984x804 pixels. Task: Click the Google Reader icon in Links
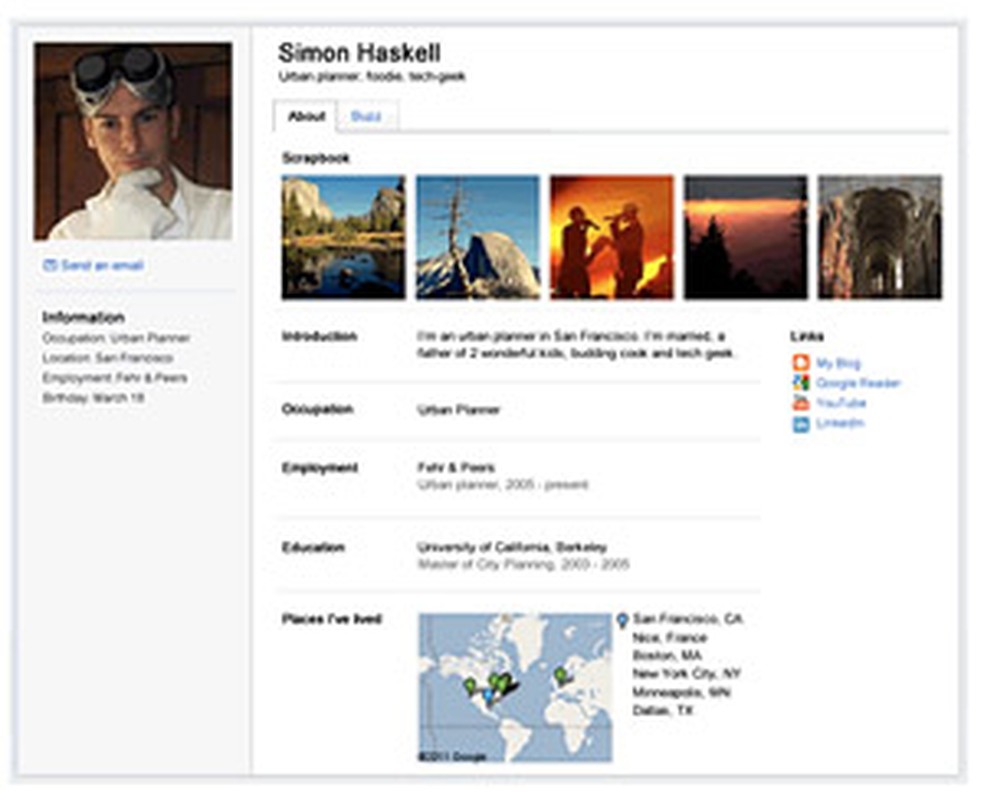(x=800, y=382)
